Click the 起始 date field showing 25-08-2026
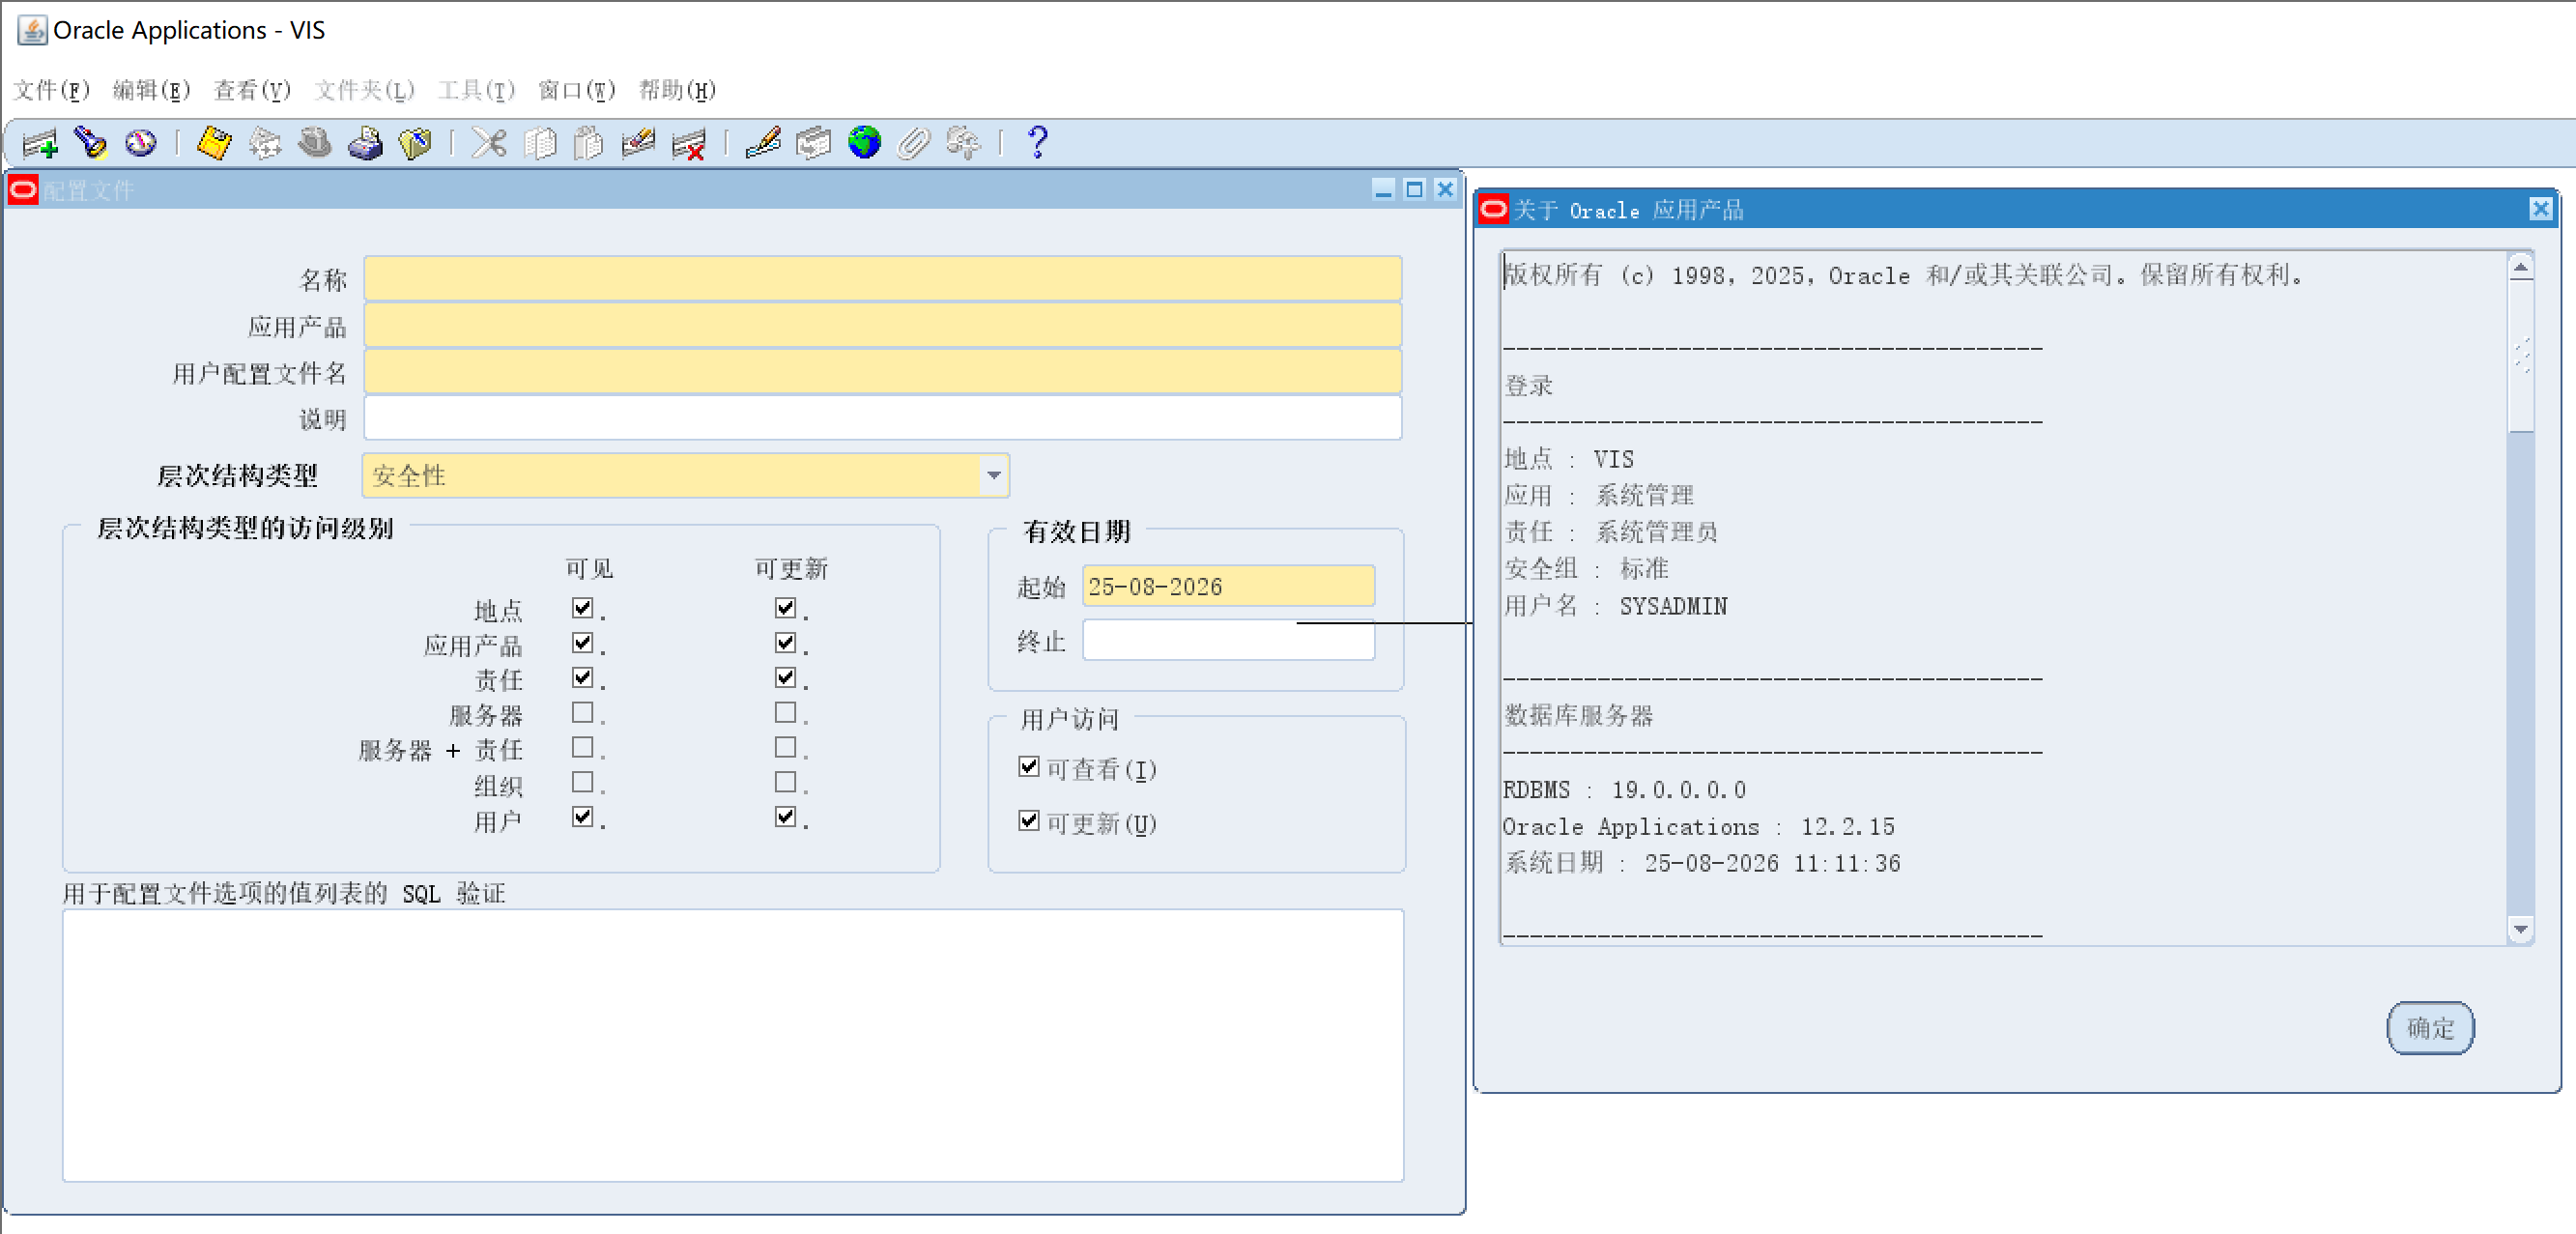Screen dimensions: 2576x1234 (x=1228, y=586)
